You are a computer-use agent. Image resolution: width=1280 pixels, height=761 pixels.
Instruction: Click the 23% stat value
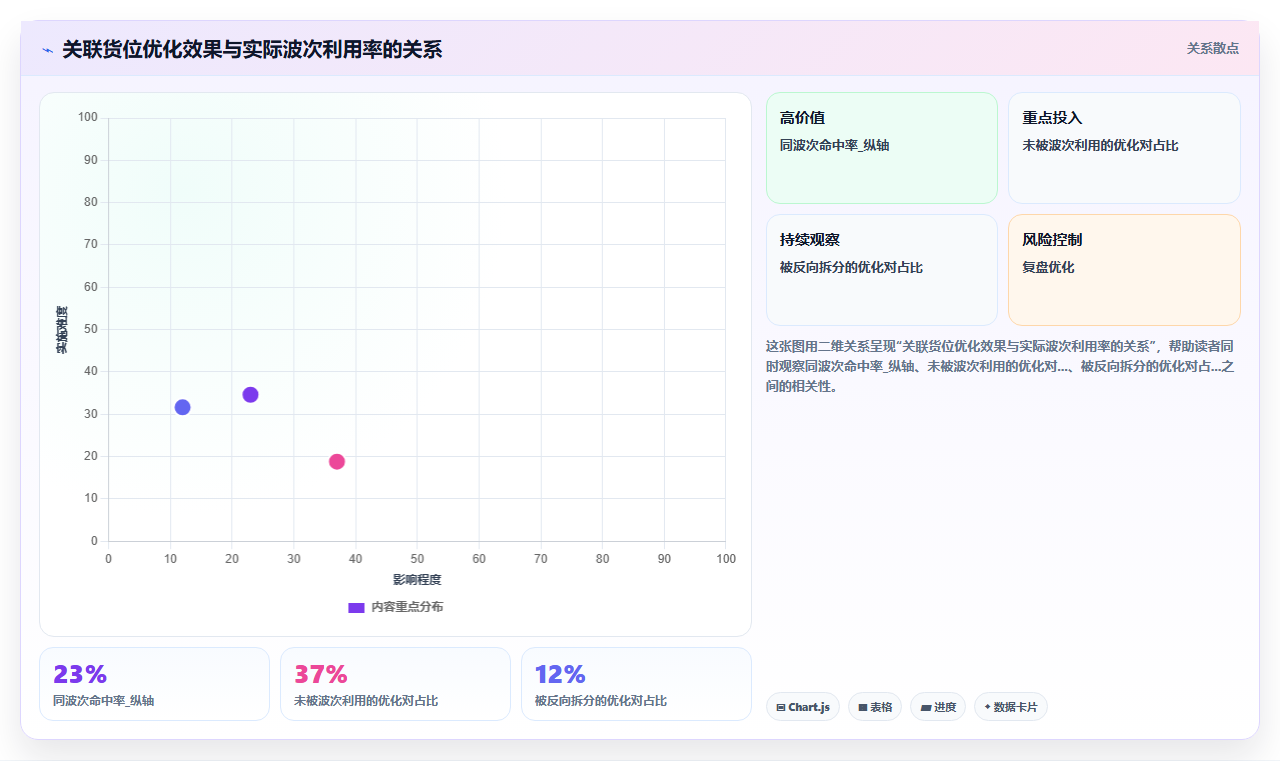tap(80, 674)
